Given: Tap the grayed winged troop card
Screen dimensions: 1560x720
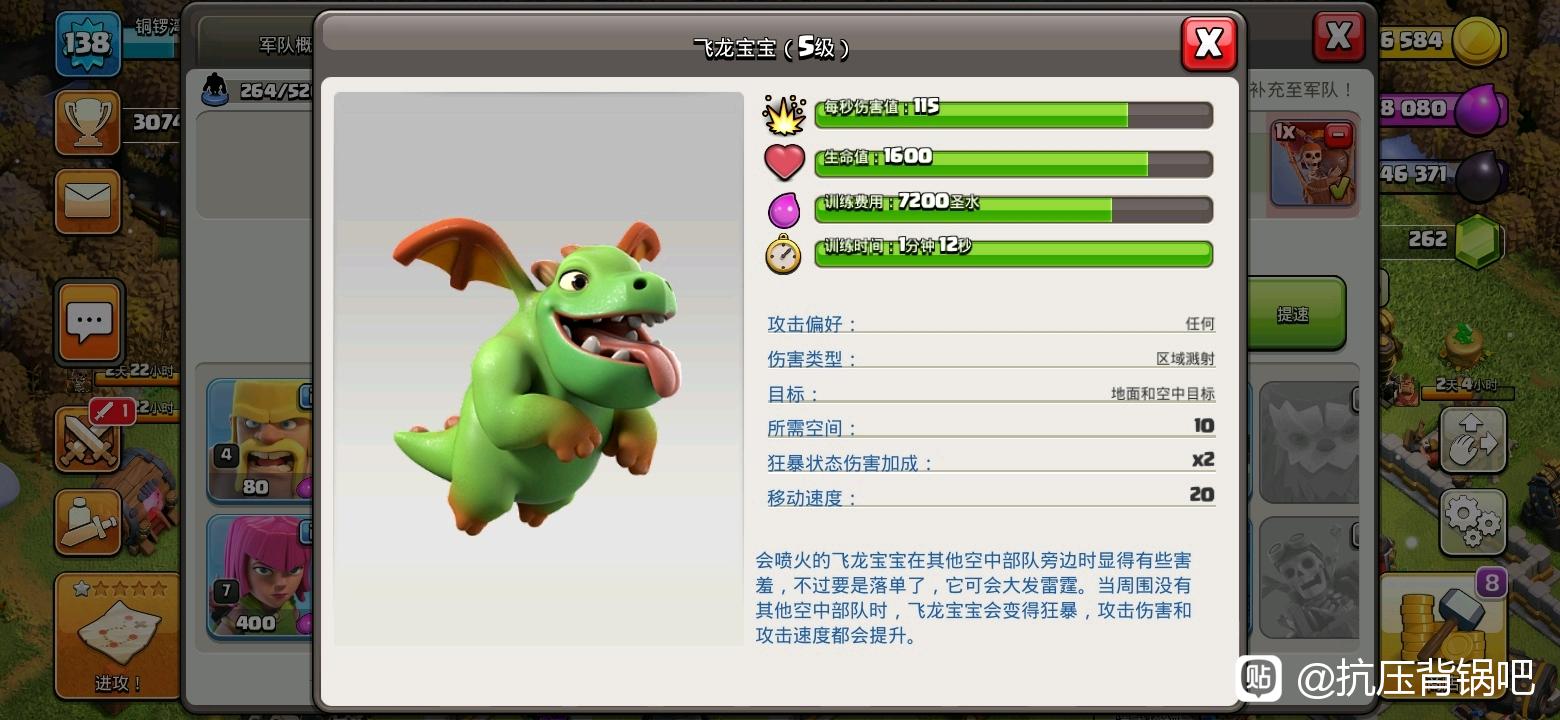Looking at the screenshot, I should coord(1309,442).
